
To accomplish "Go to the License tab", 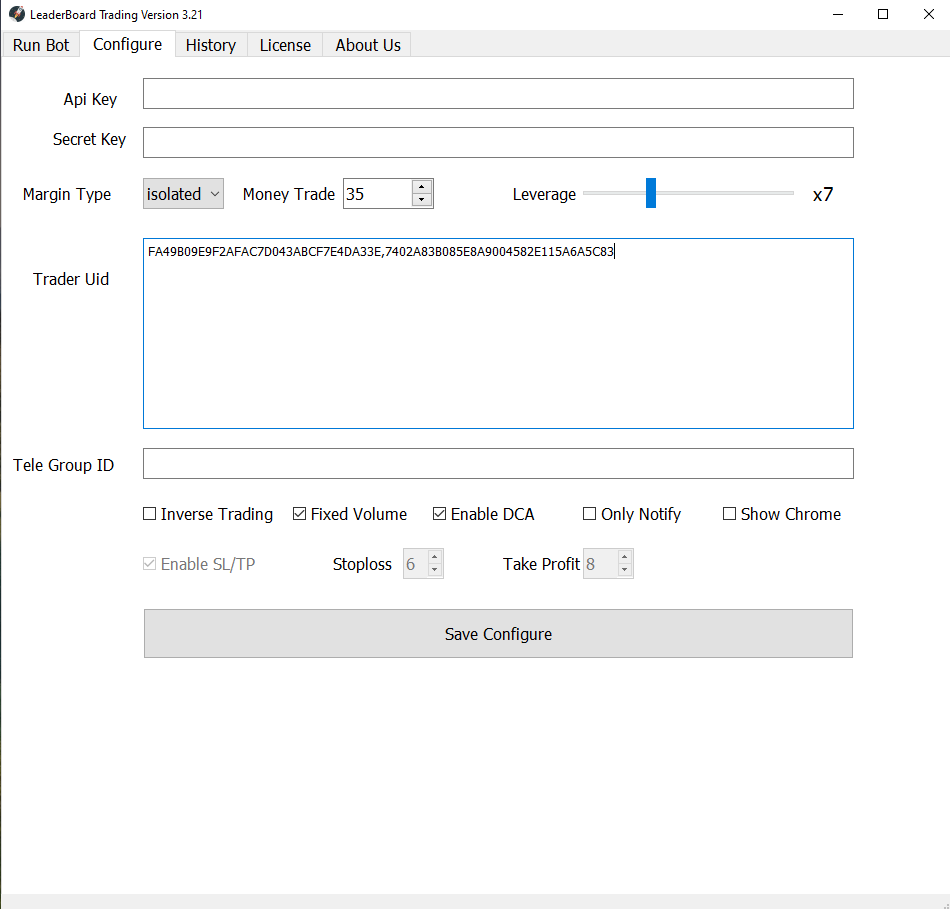I will [285, 45].
